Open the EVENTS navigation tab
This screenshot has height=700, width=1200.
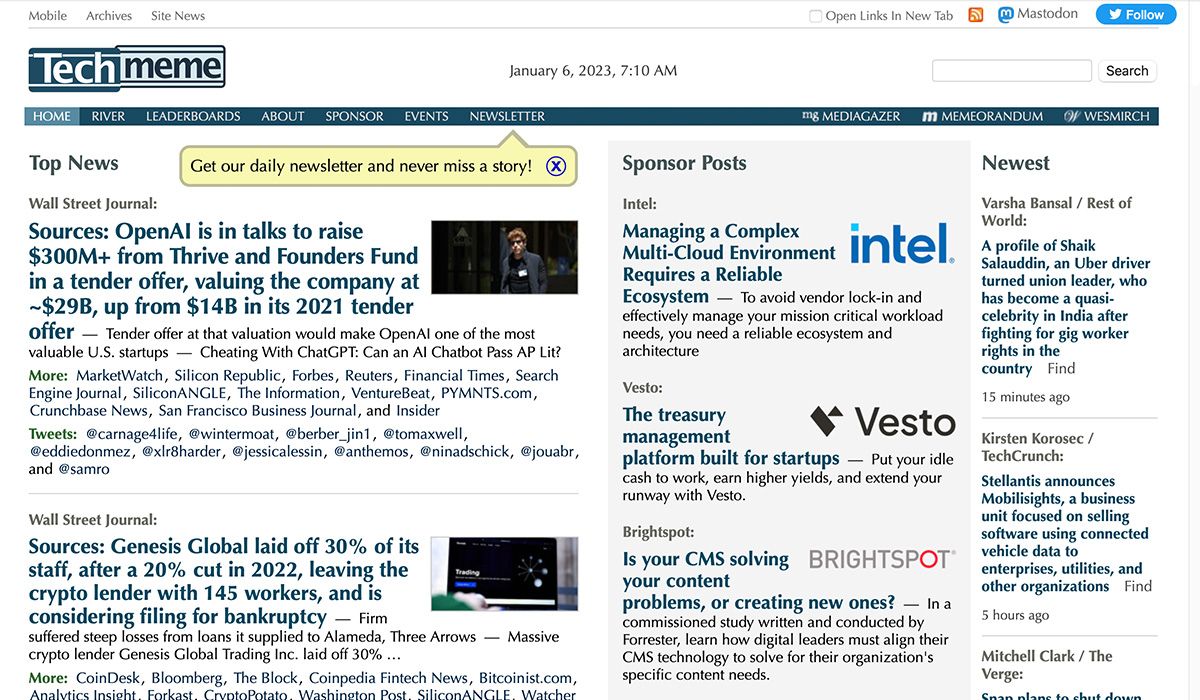(x=426, y=116)
